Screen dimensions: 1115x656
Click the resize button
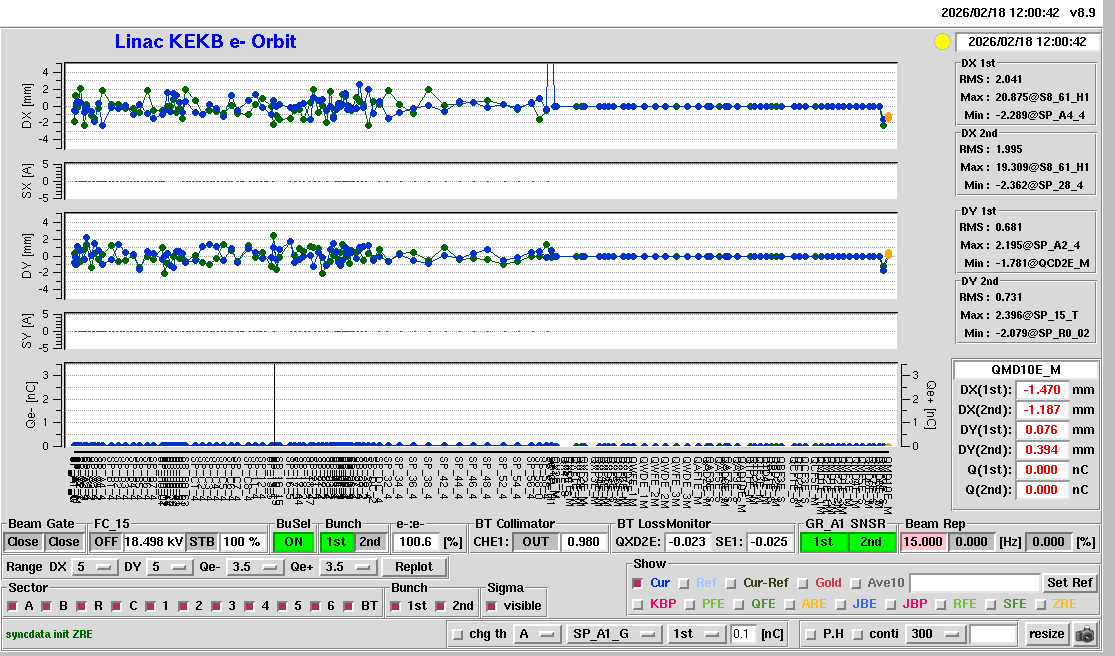[1046, 634]
